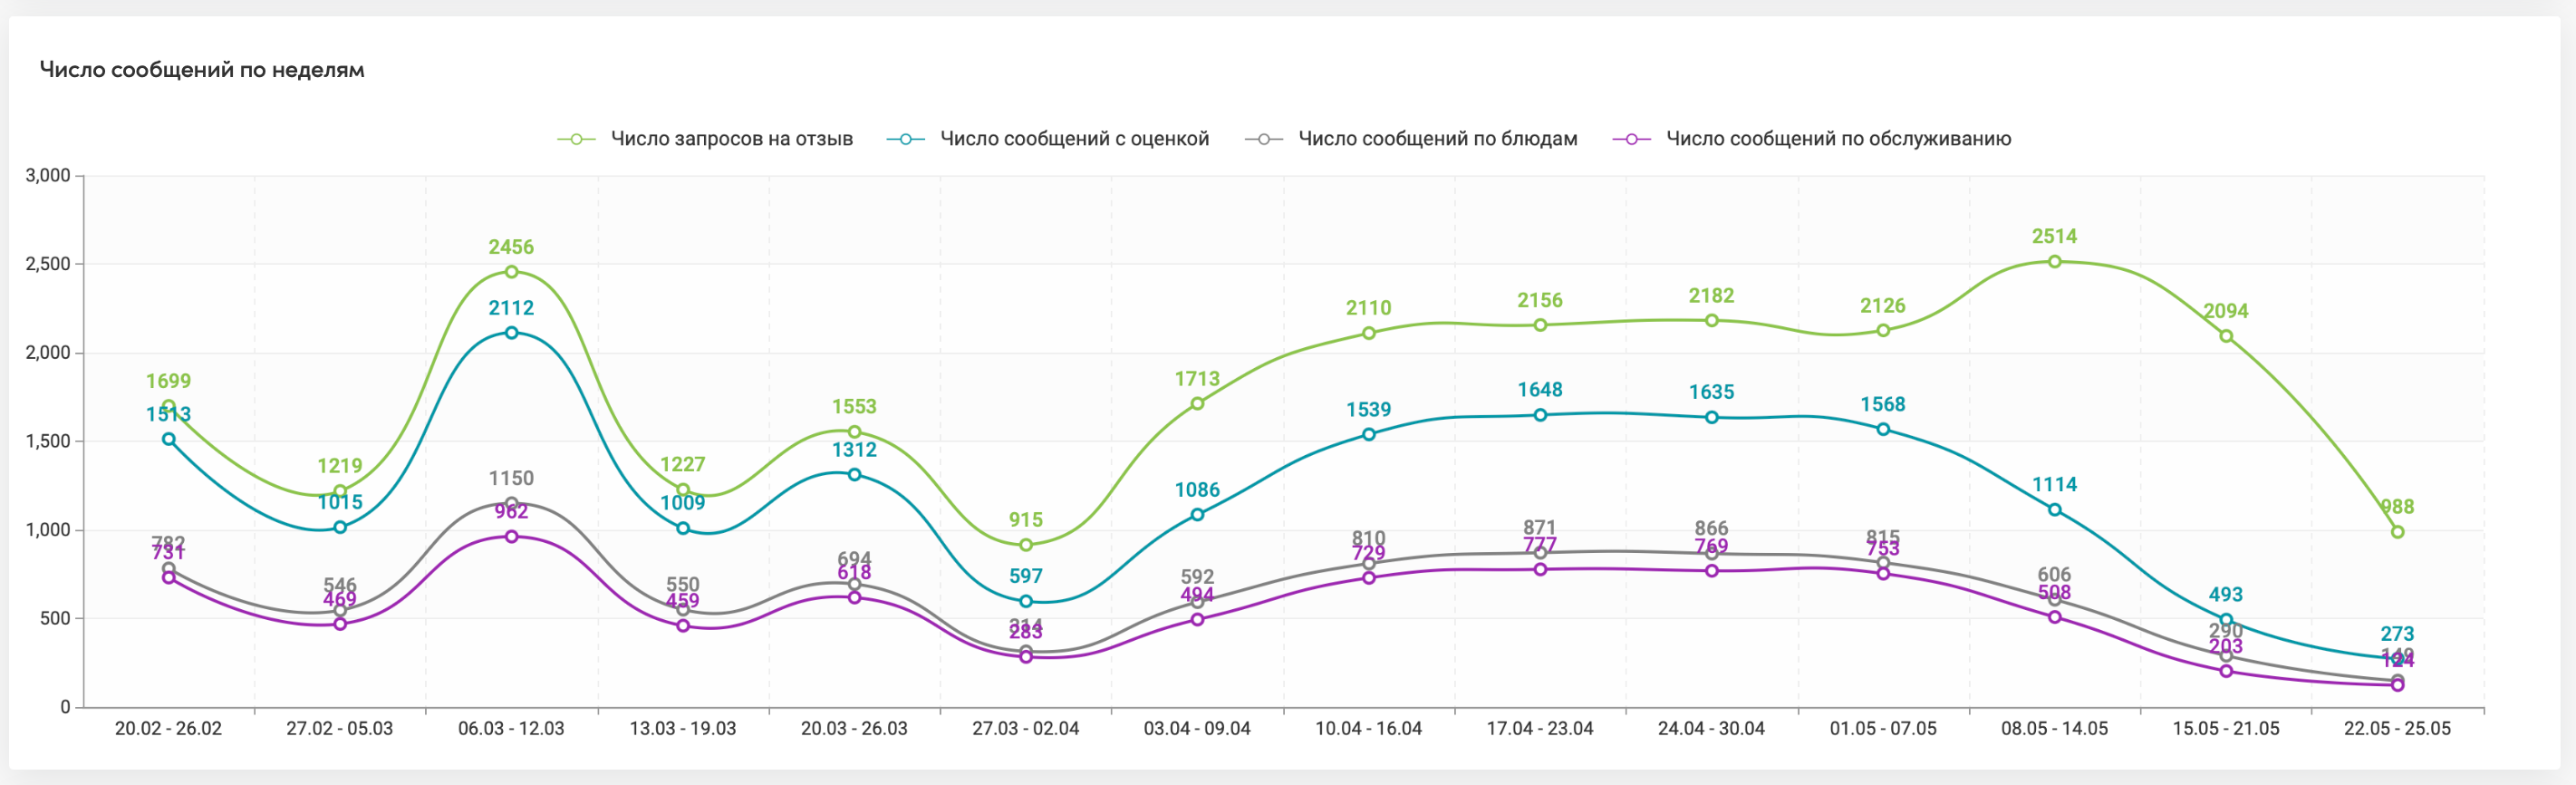
Task: Click the teal value label '1568'
Action: [x=1883, y=405]
